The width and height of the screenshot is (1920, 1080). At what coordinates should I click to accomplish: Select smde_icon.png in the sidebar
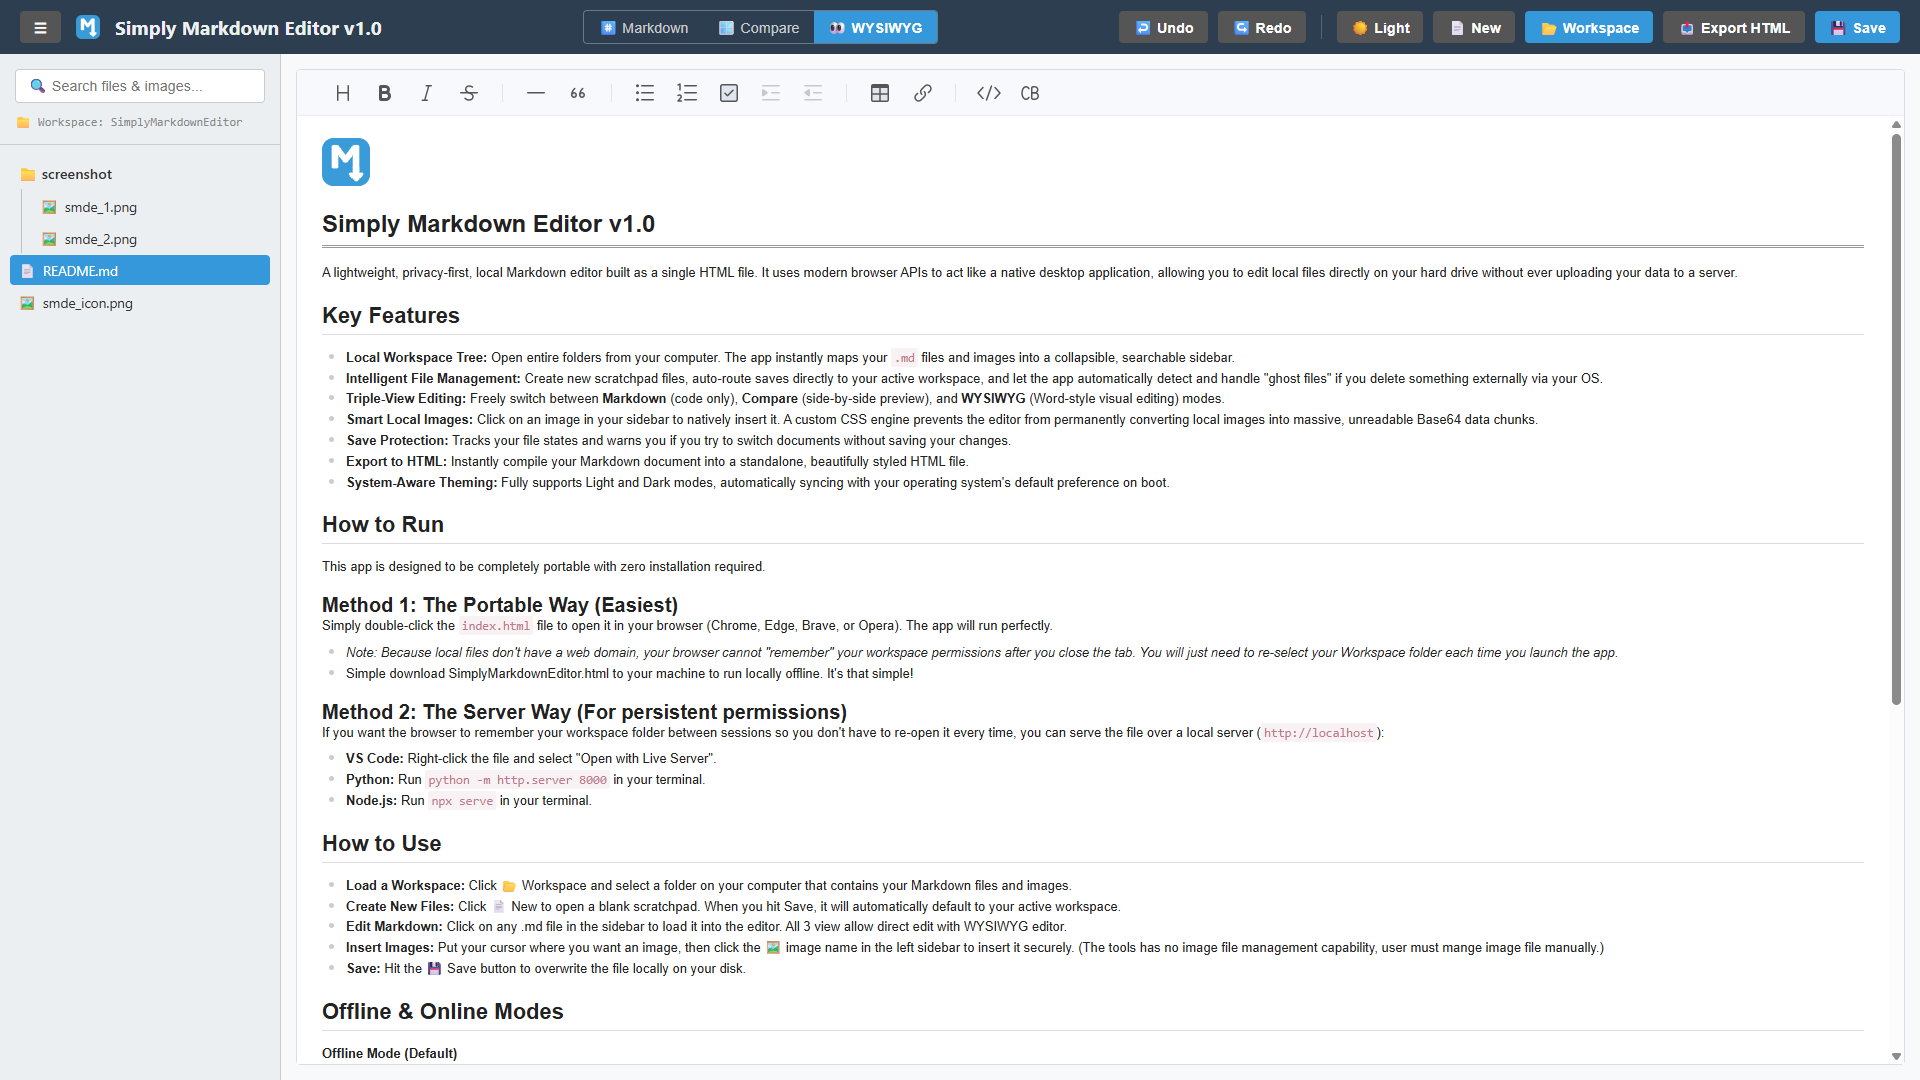tap(140, 303)
